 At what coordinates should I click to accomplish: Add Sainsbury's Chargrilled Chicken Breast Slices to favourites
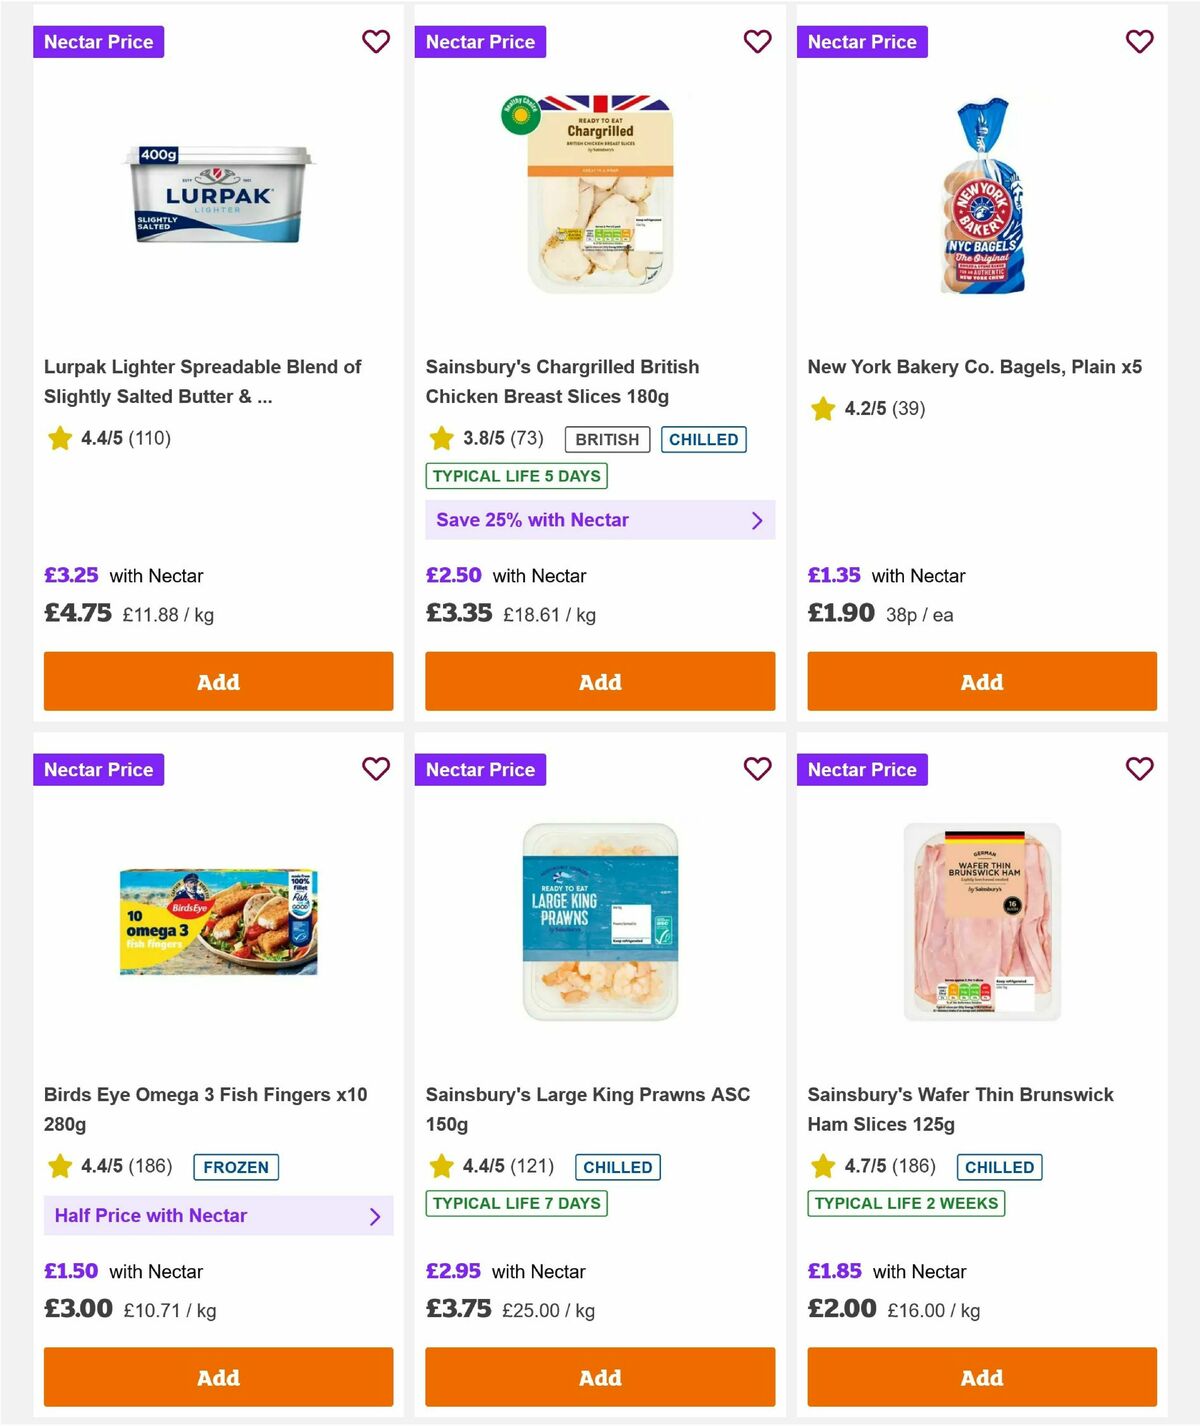coord(757,42)
